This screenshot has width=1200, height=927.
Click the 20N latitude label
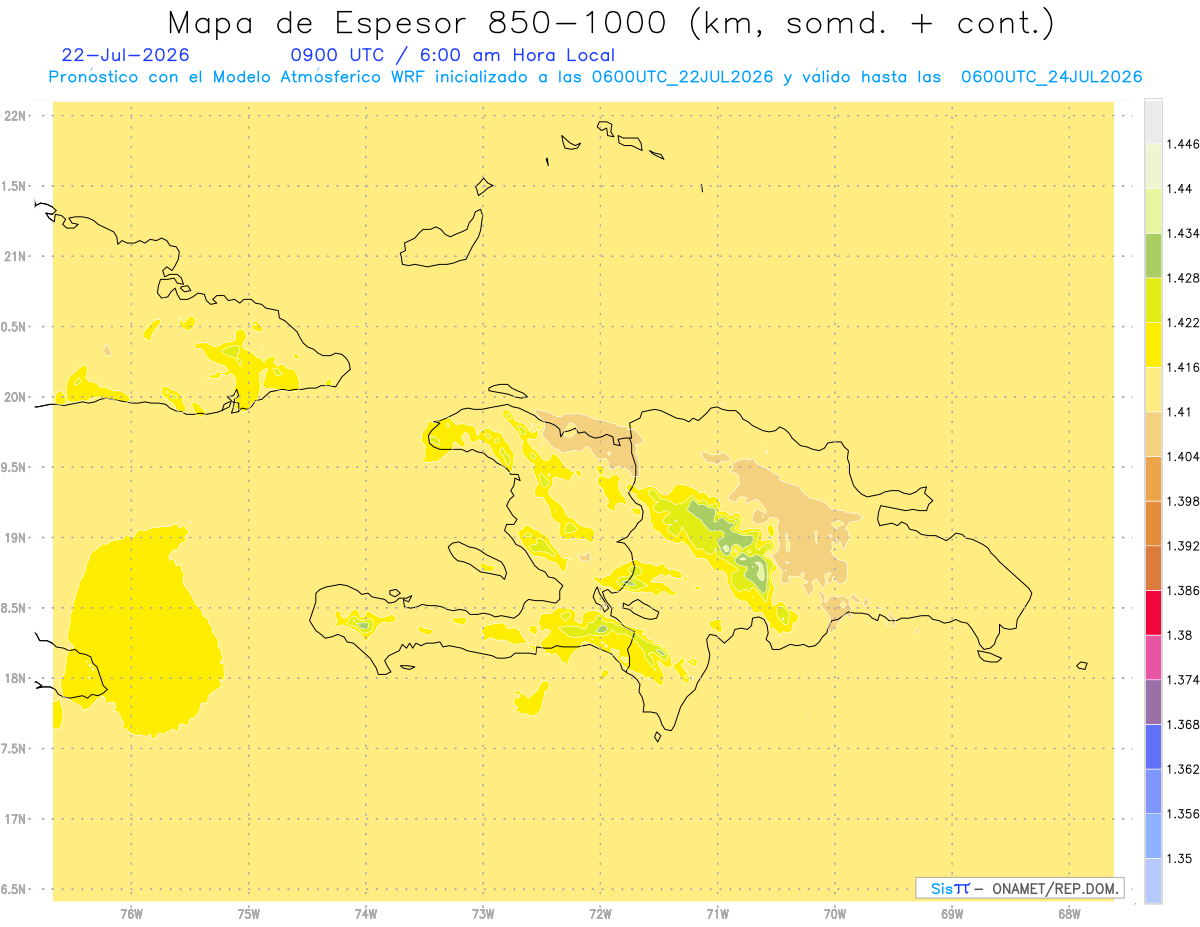point(14,397)
